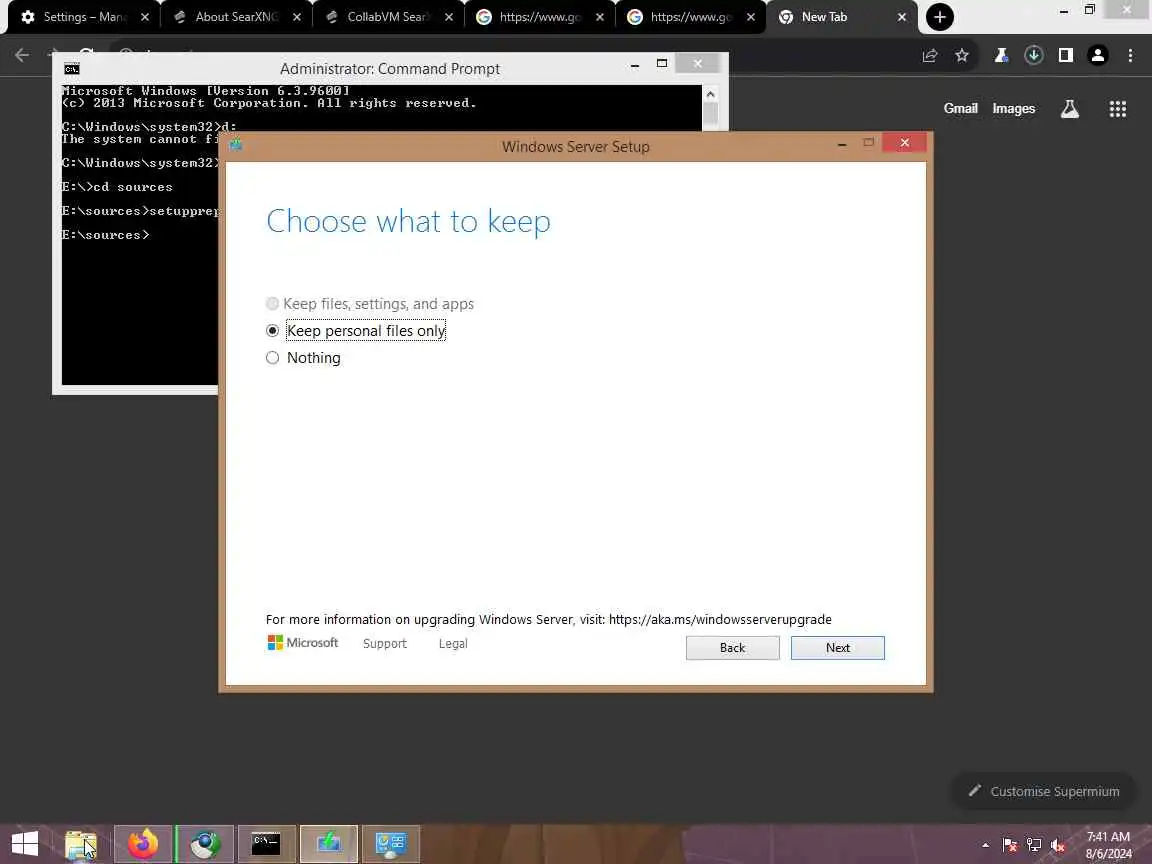The height and width of the screenshot is (864, 1152).
Task: Open the browser profile avatar
Action: tap(1098, 55)
